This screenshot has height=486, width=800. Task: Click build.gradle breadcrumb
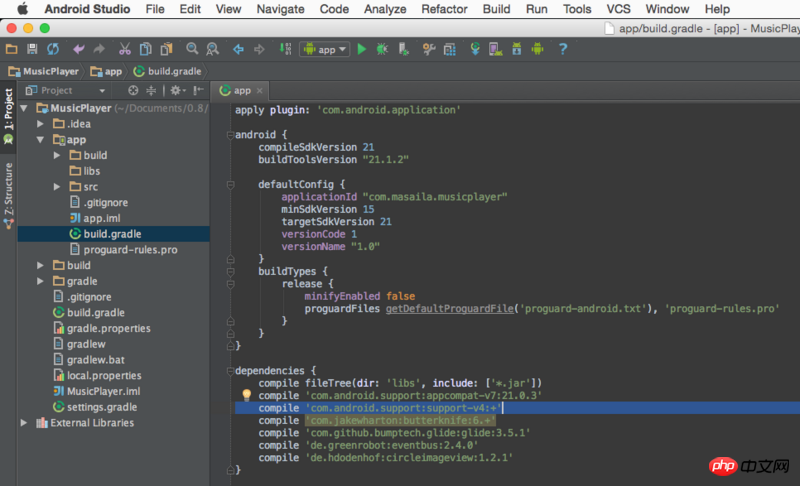pyautogui.click(x=168, y=71)
